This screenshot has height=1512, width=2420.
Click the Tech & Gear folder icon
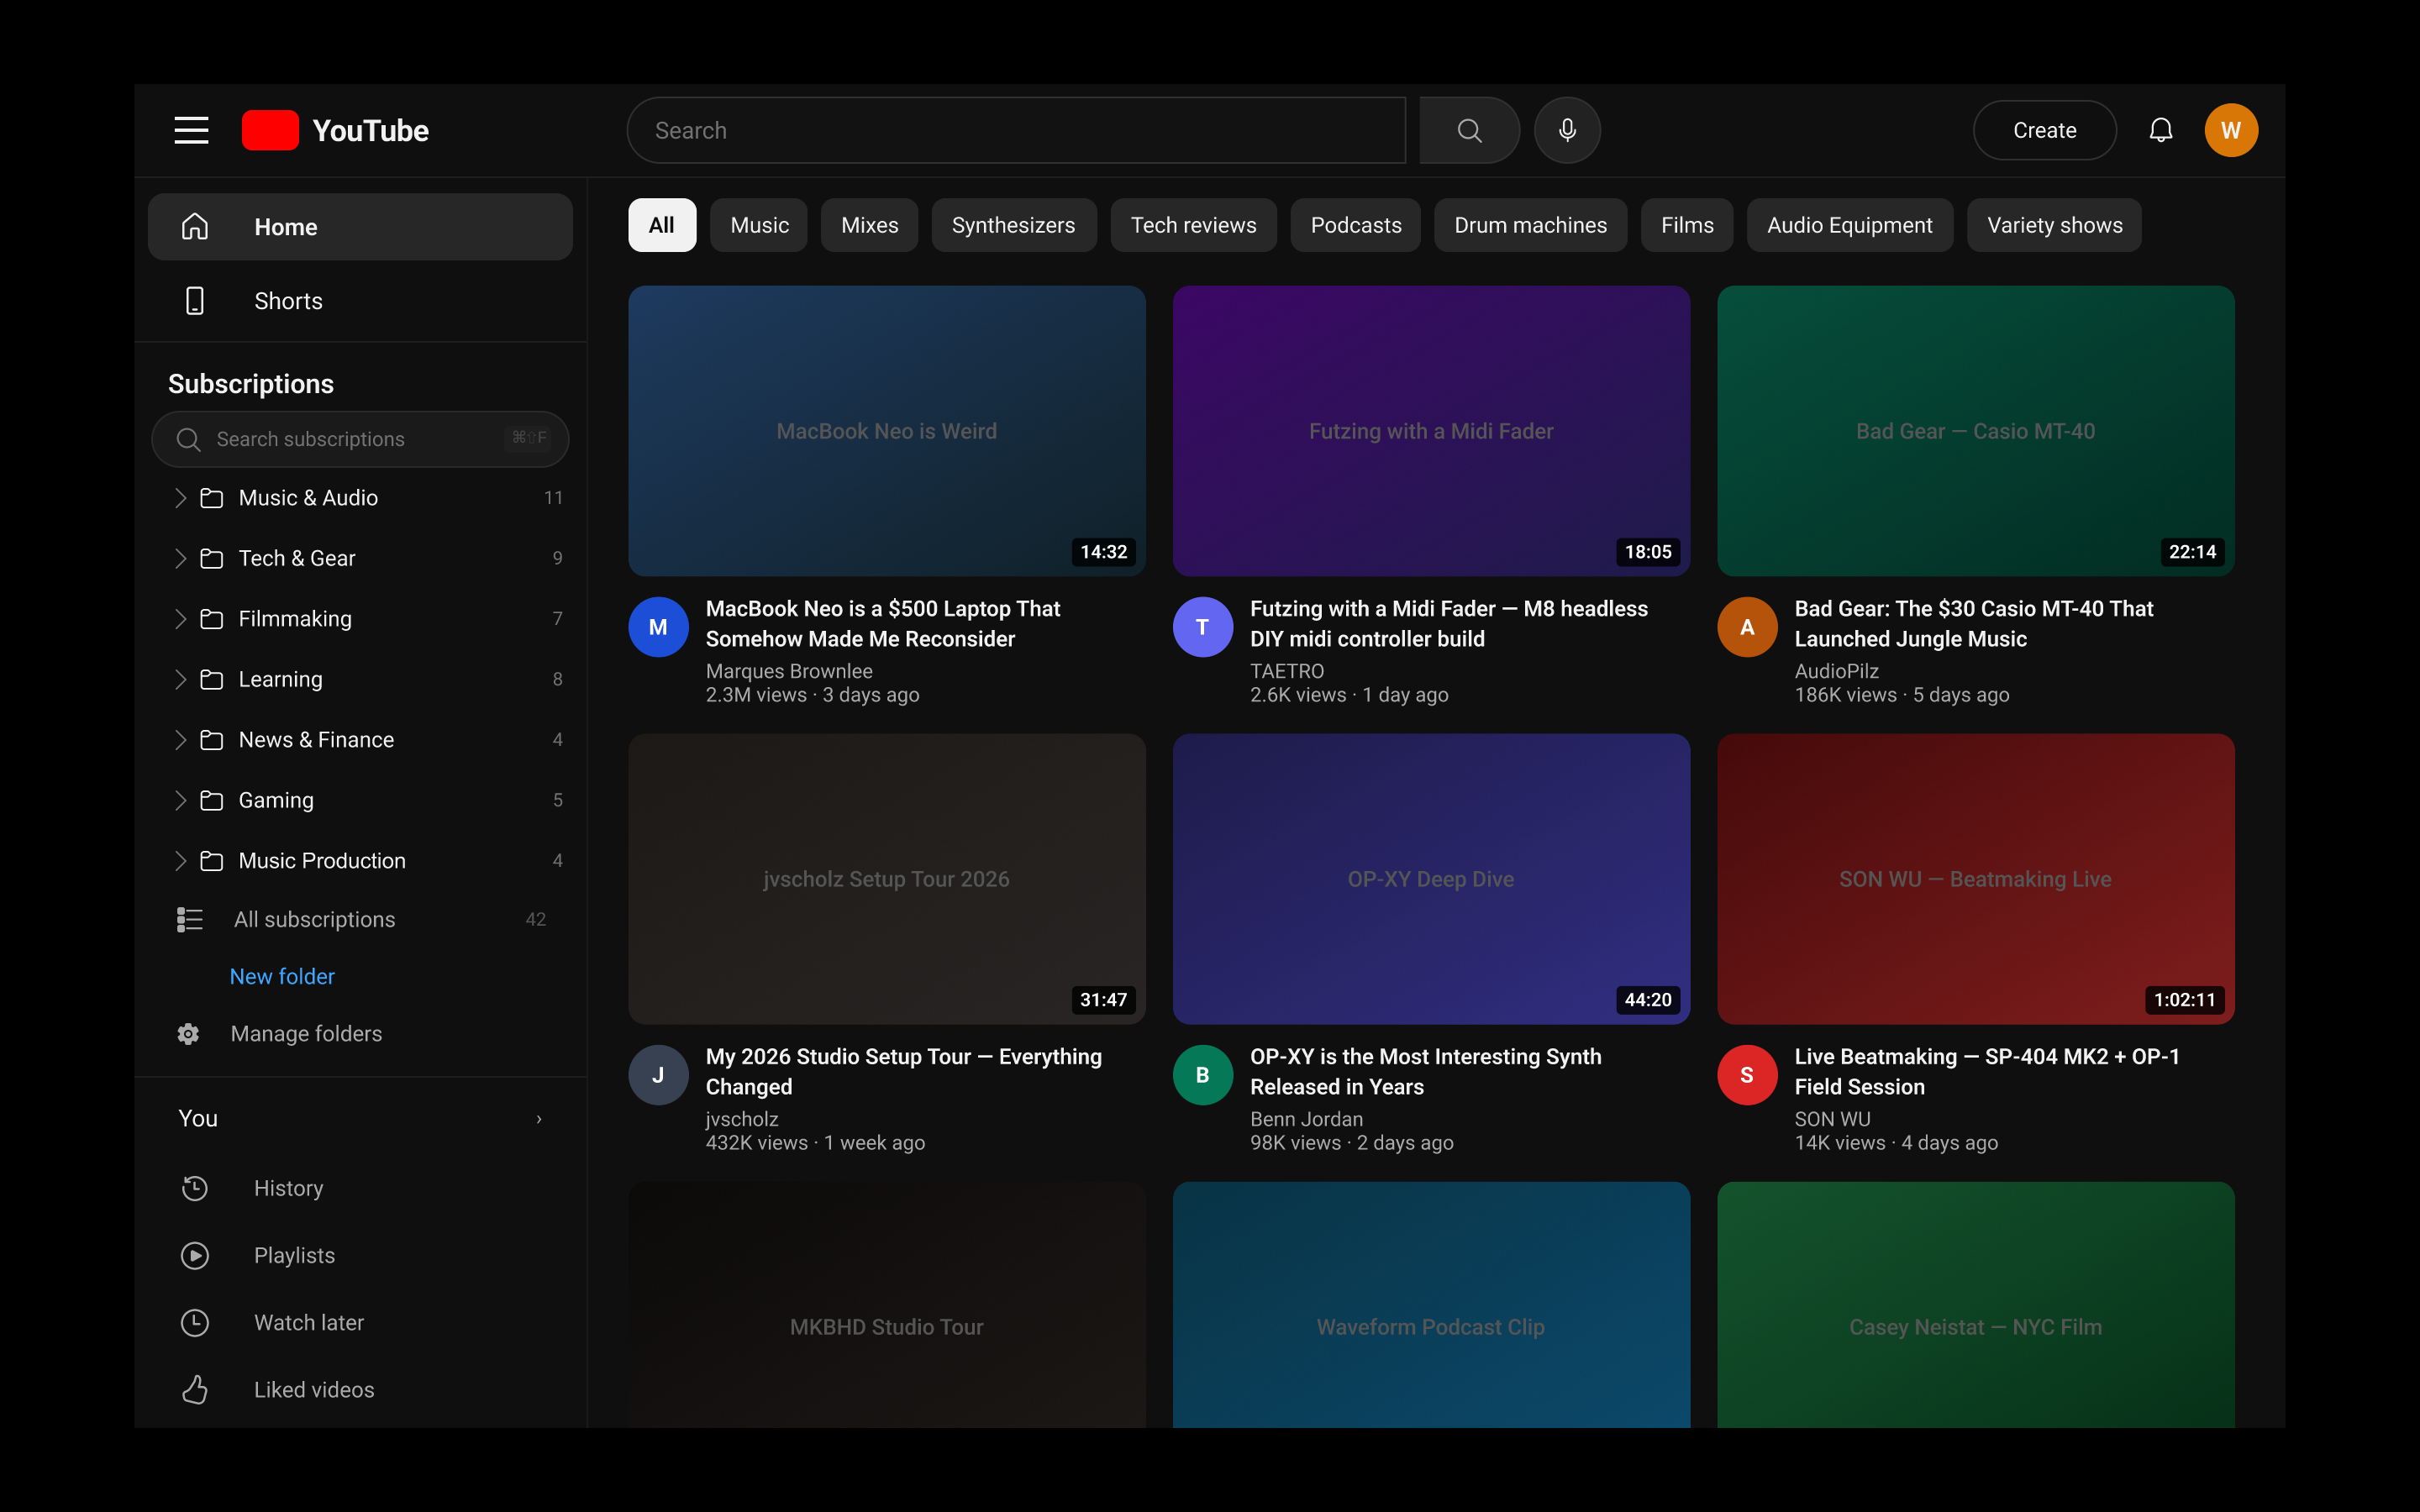211,558
